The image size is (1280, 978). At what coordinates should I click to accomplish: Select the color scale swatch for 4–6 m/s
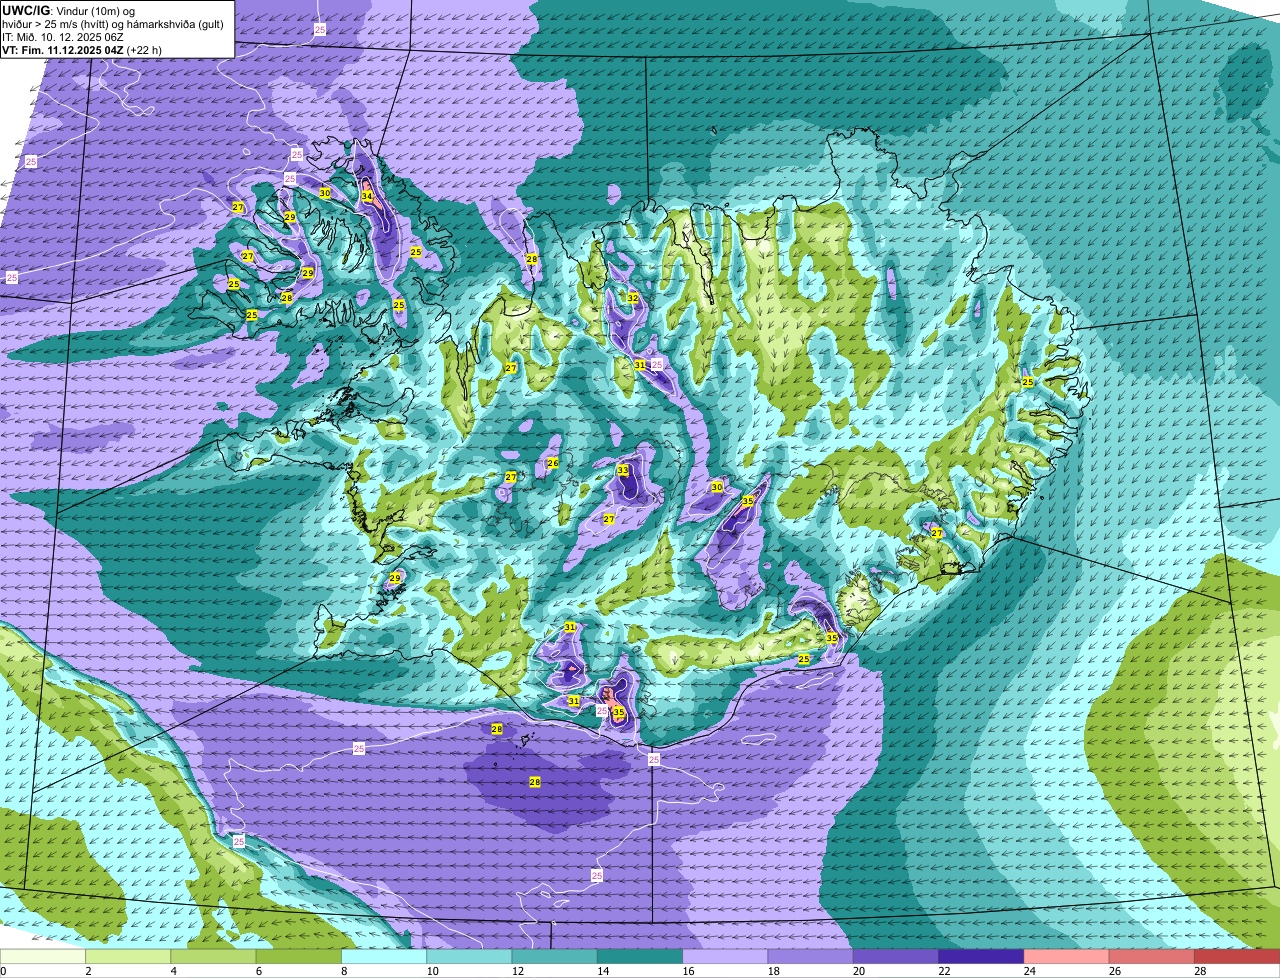(x=213, y=956)
